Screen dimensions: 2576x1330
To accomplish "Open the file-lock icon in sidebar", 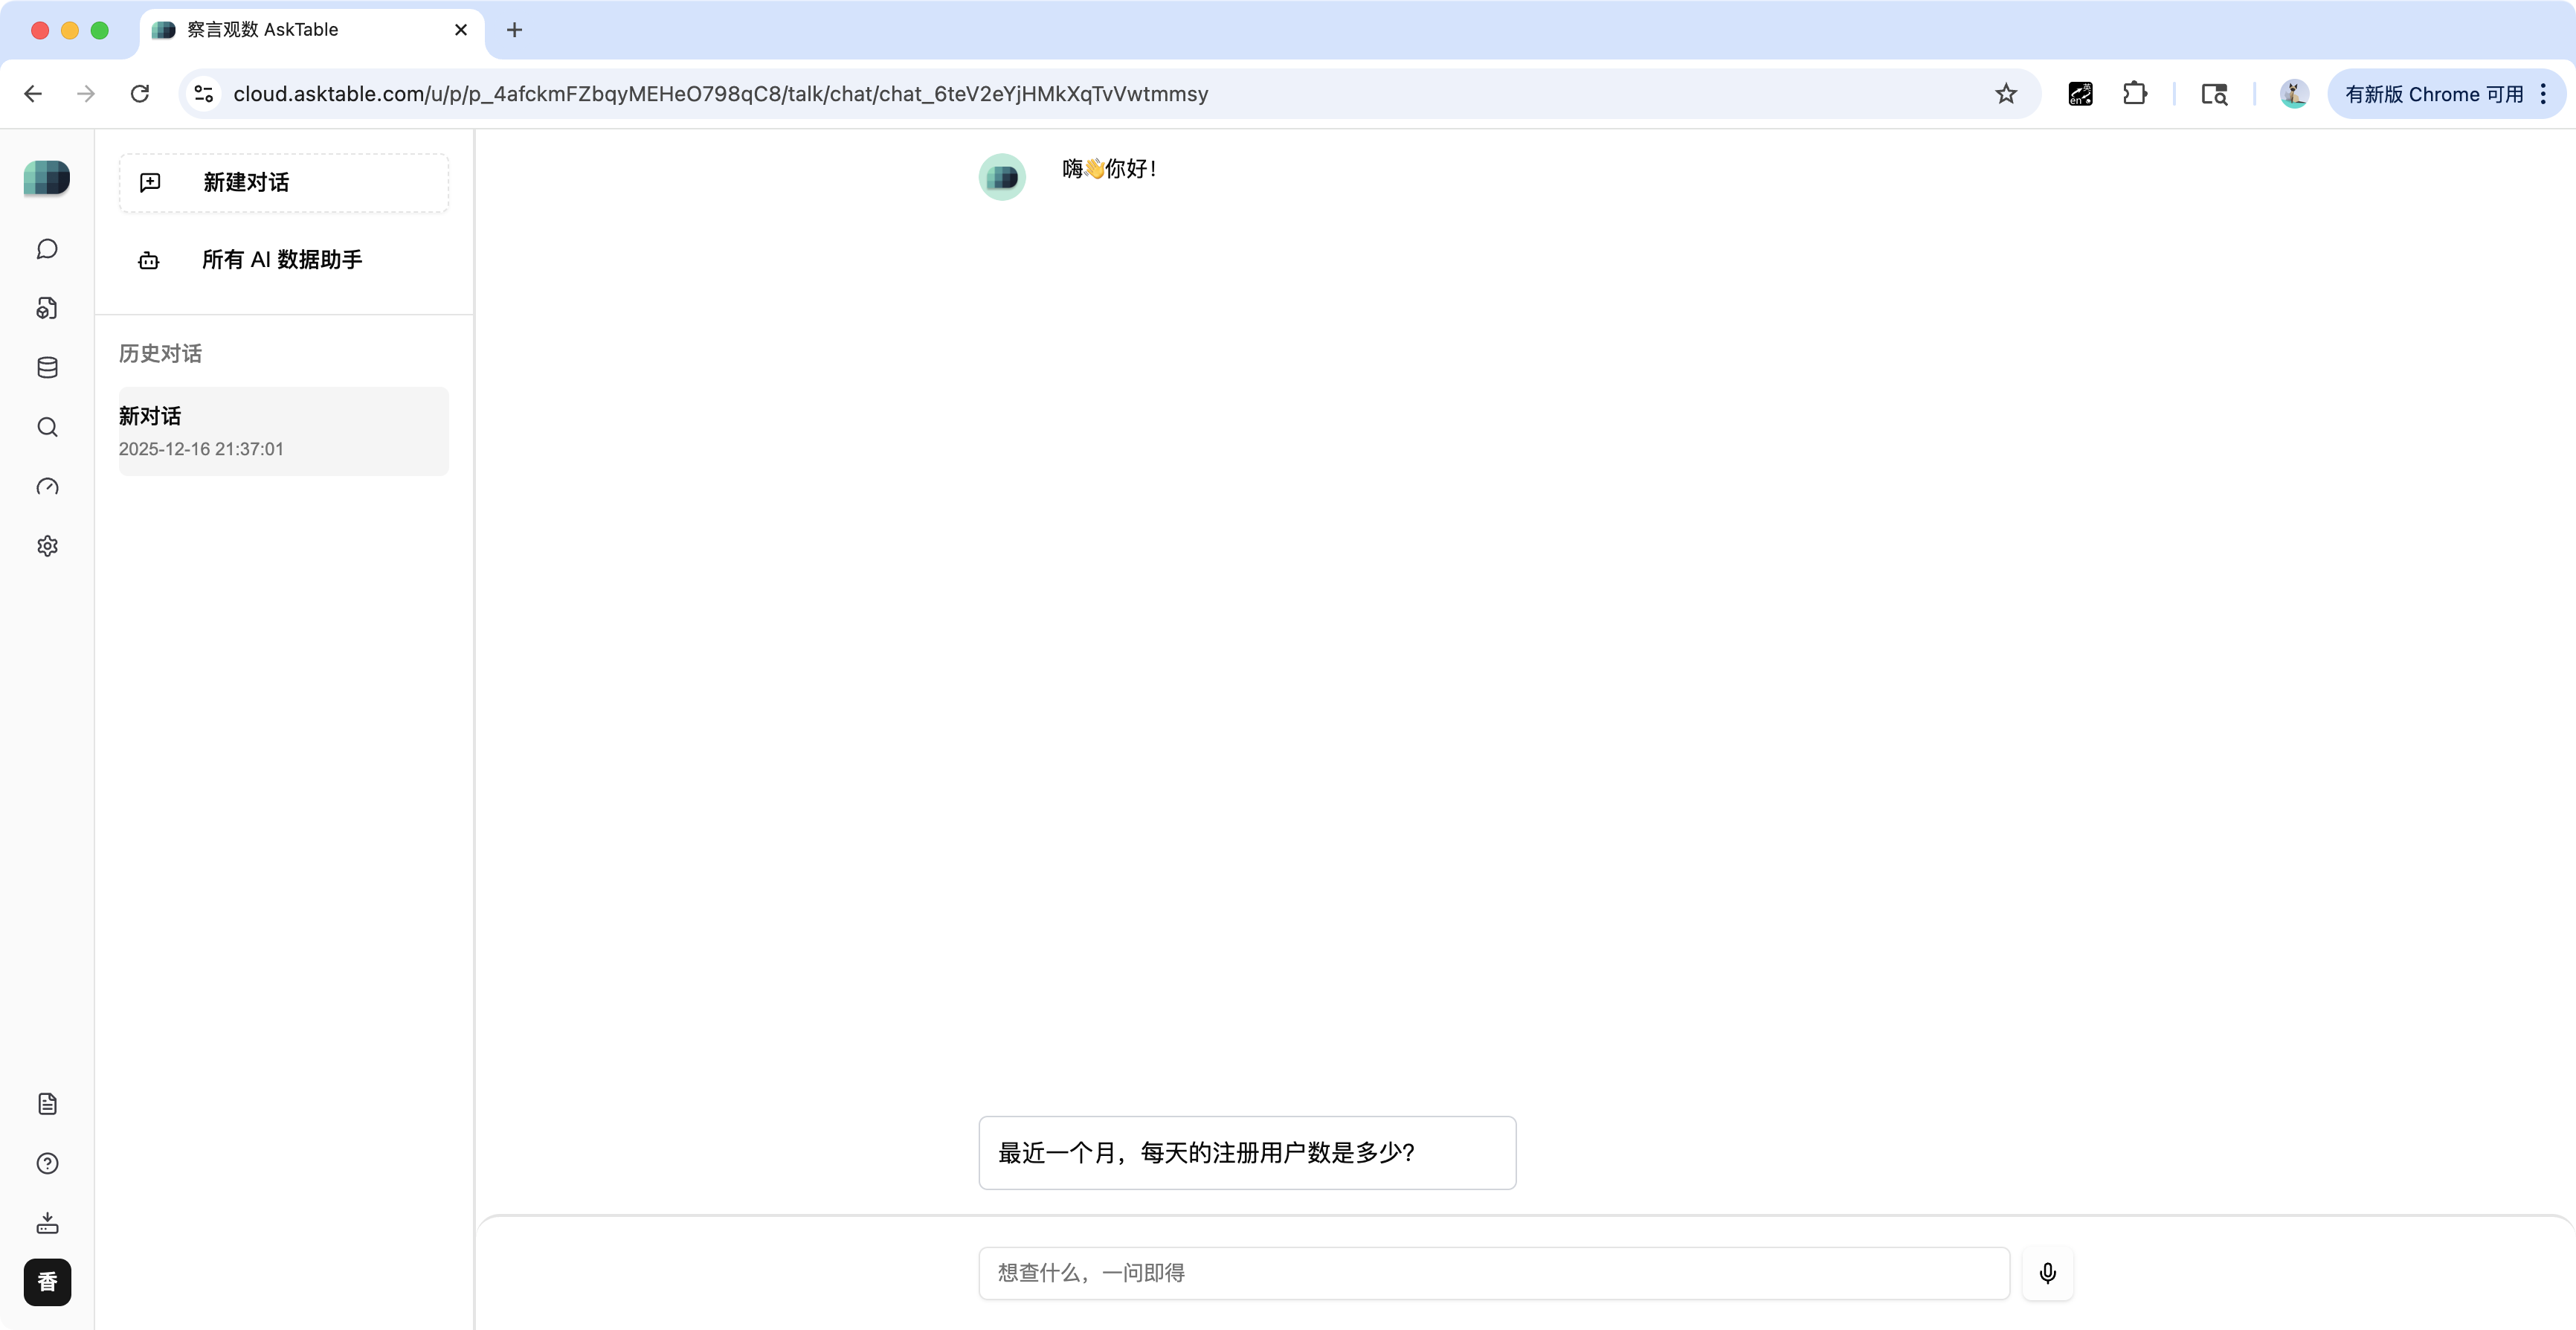I will (47, 308).
